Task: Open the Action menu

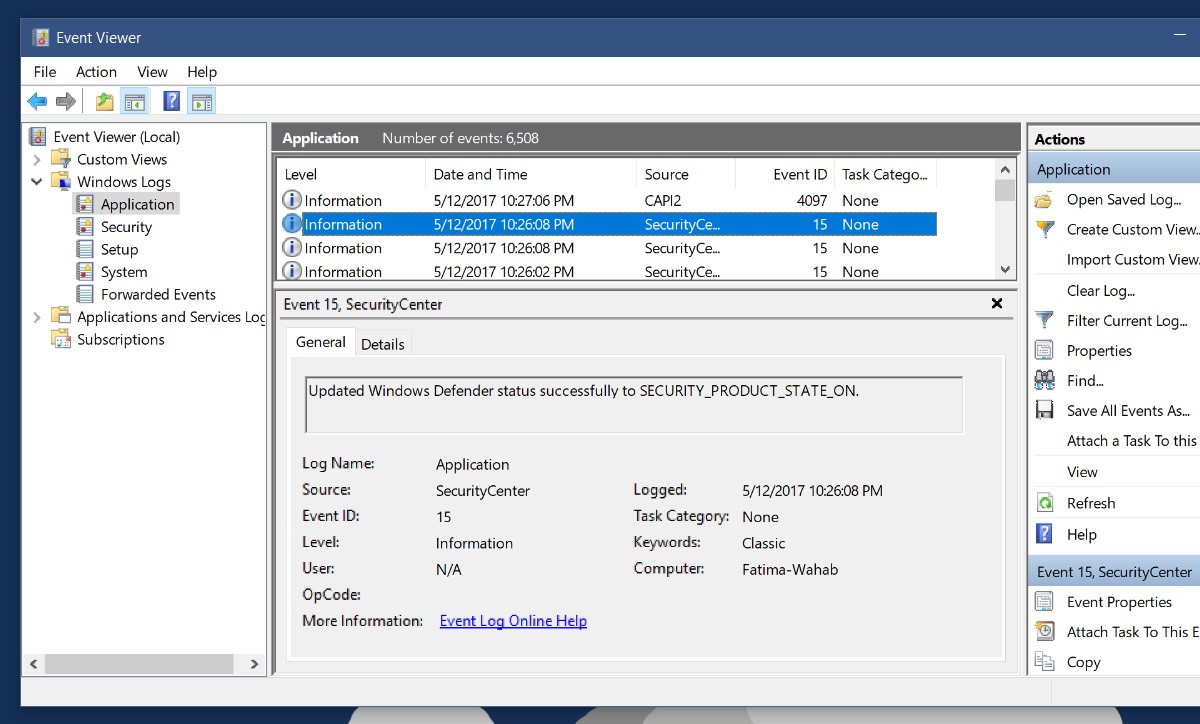Action: coord(96,72)
